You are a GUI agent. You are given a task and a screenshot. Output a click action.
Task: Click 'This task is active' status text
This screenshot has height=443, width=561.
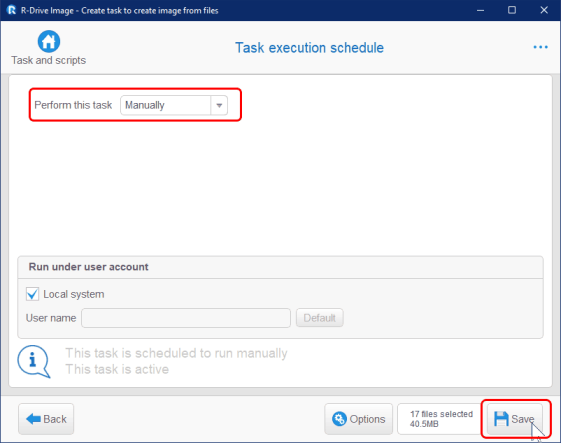[x=117, y=369]
